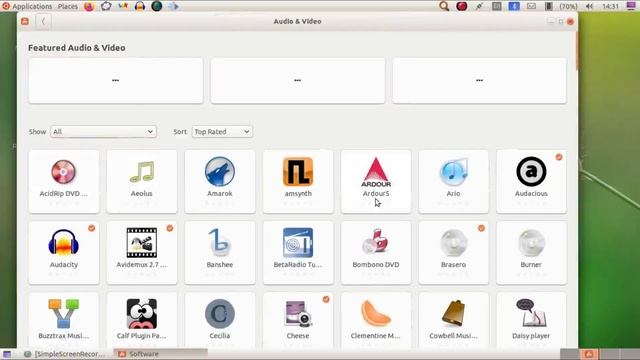This screenshot has height=360, width=640.
Task: Click the Ardour5 application tile
Action: click(376, 181)
